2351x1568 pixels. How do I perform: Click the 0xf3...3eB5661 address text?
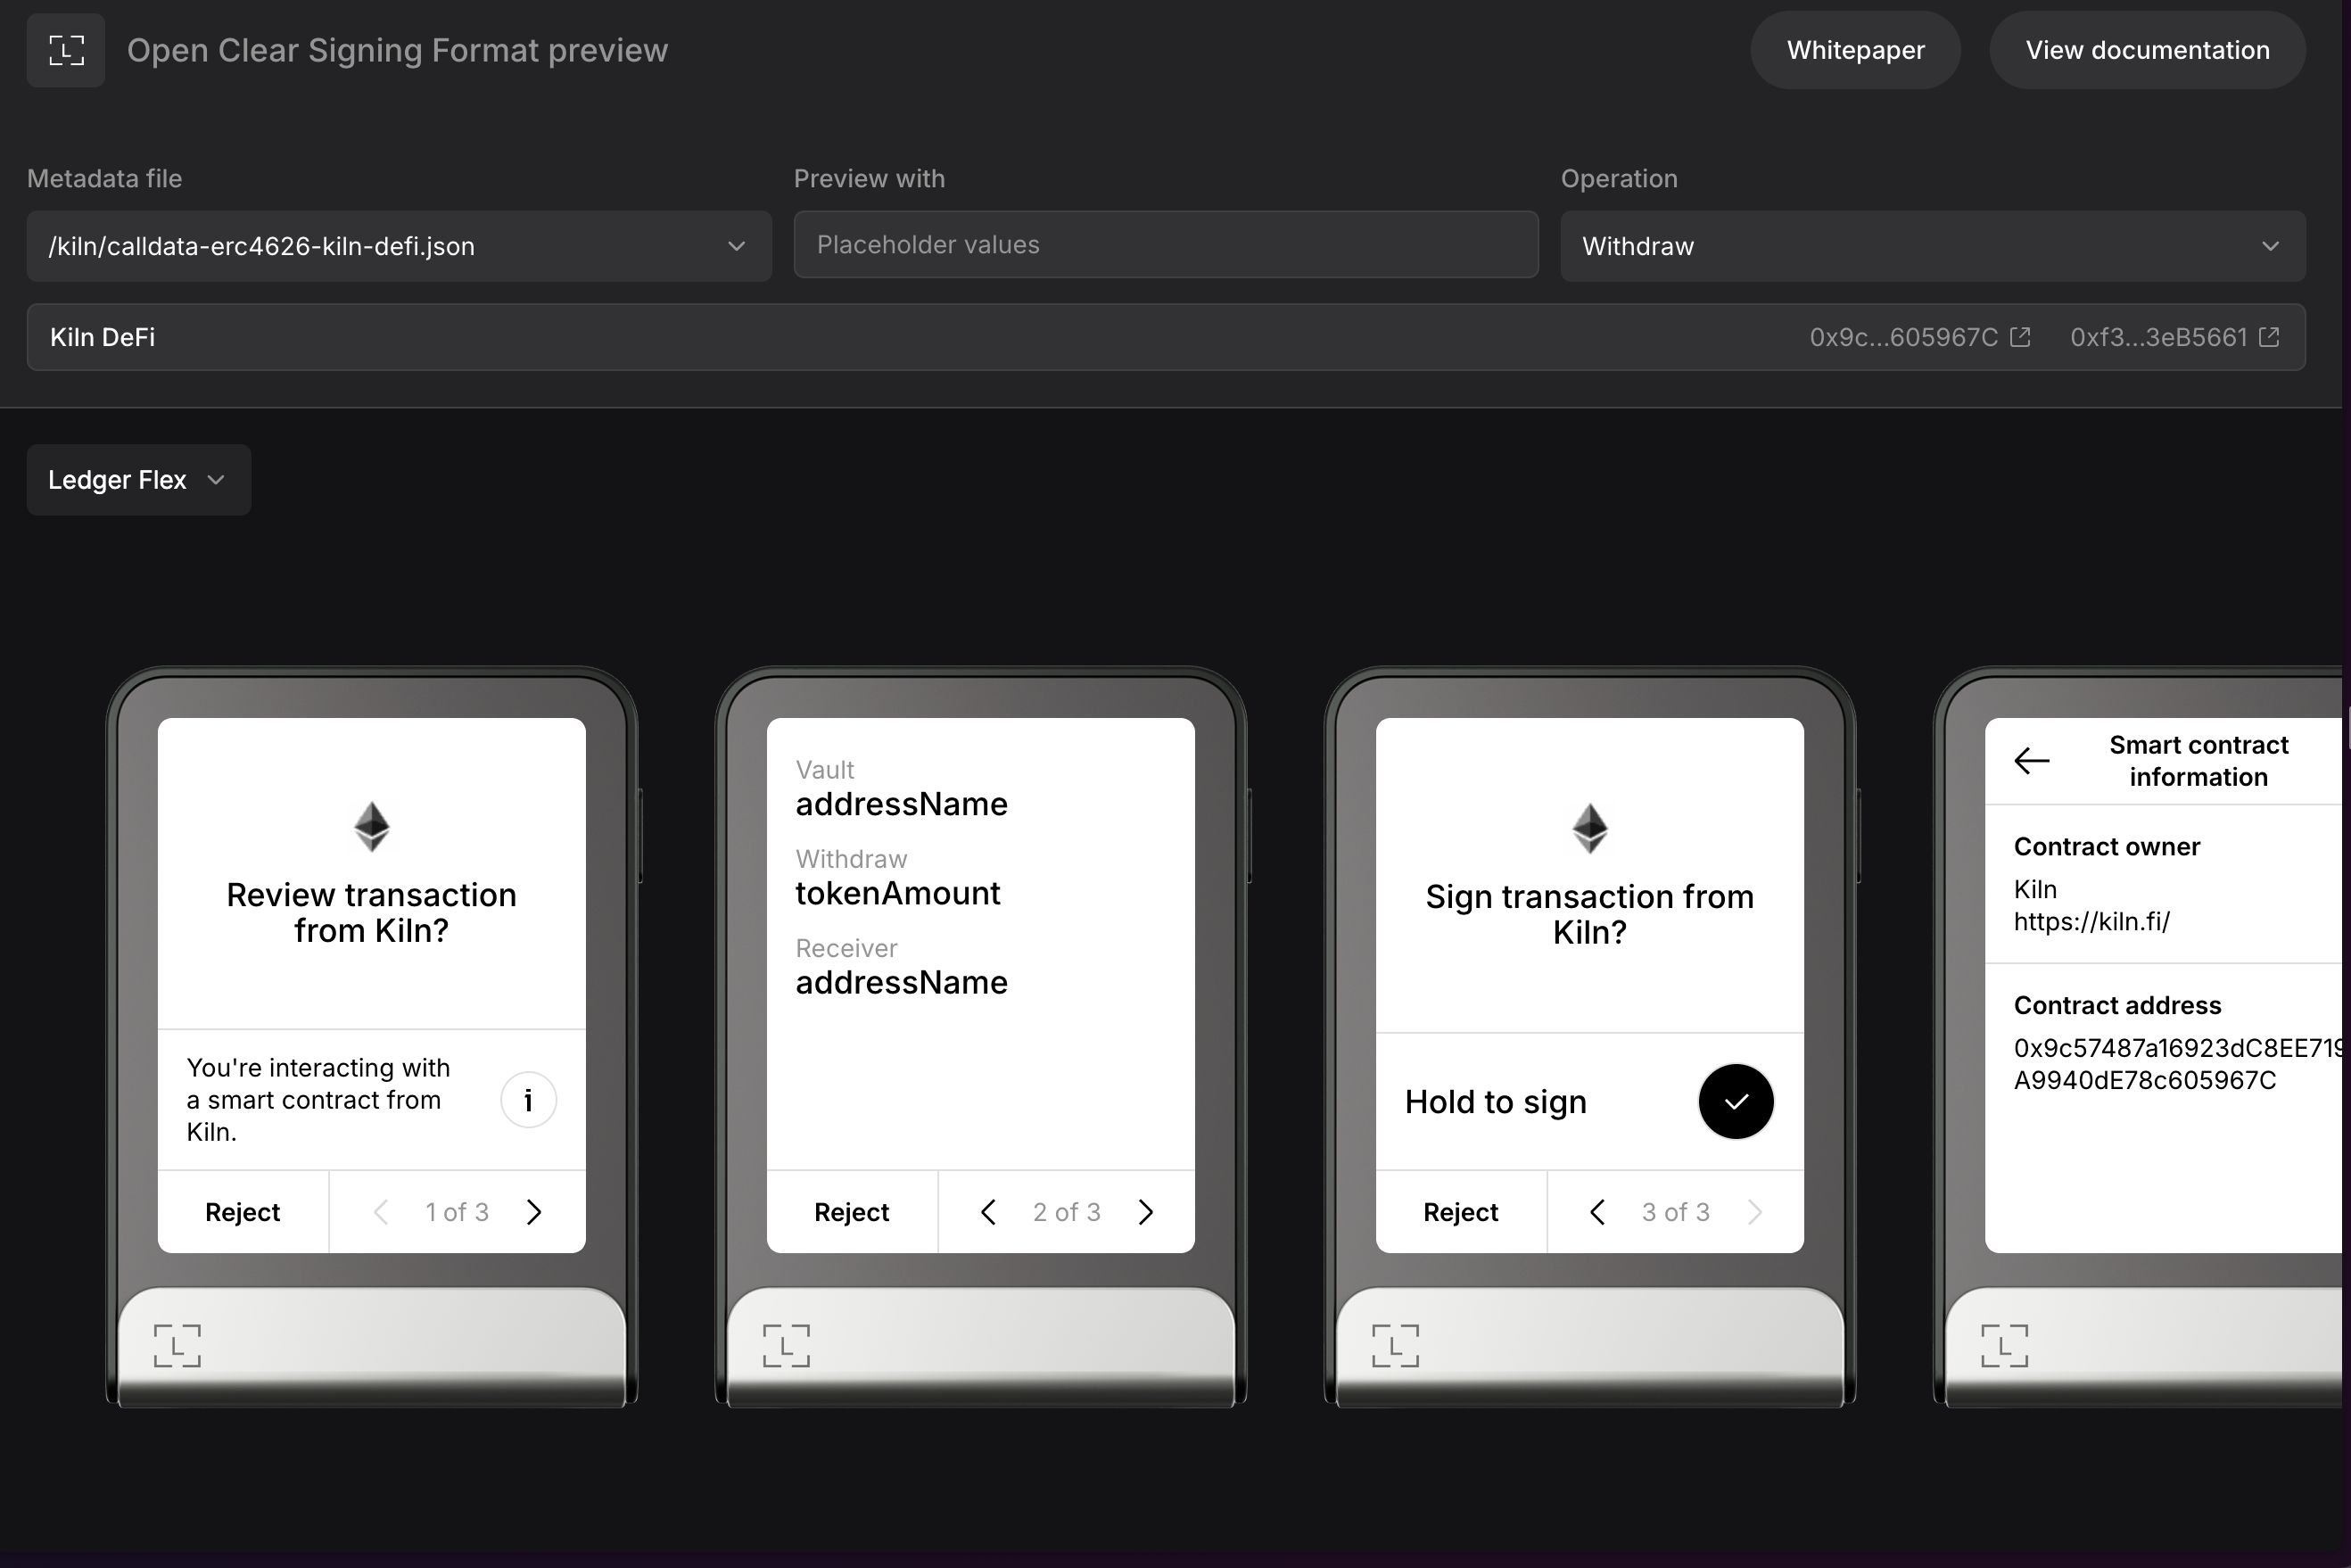[x=2158, y=337]
